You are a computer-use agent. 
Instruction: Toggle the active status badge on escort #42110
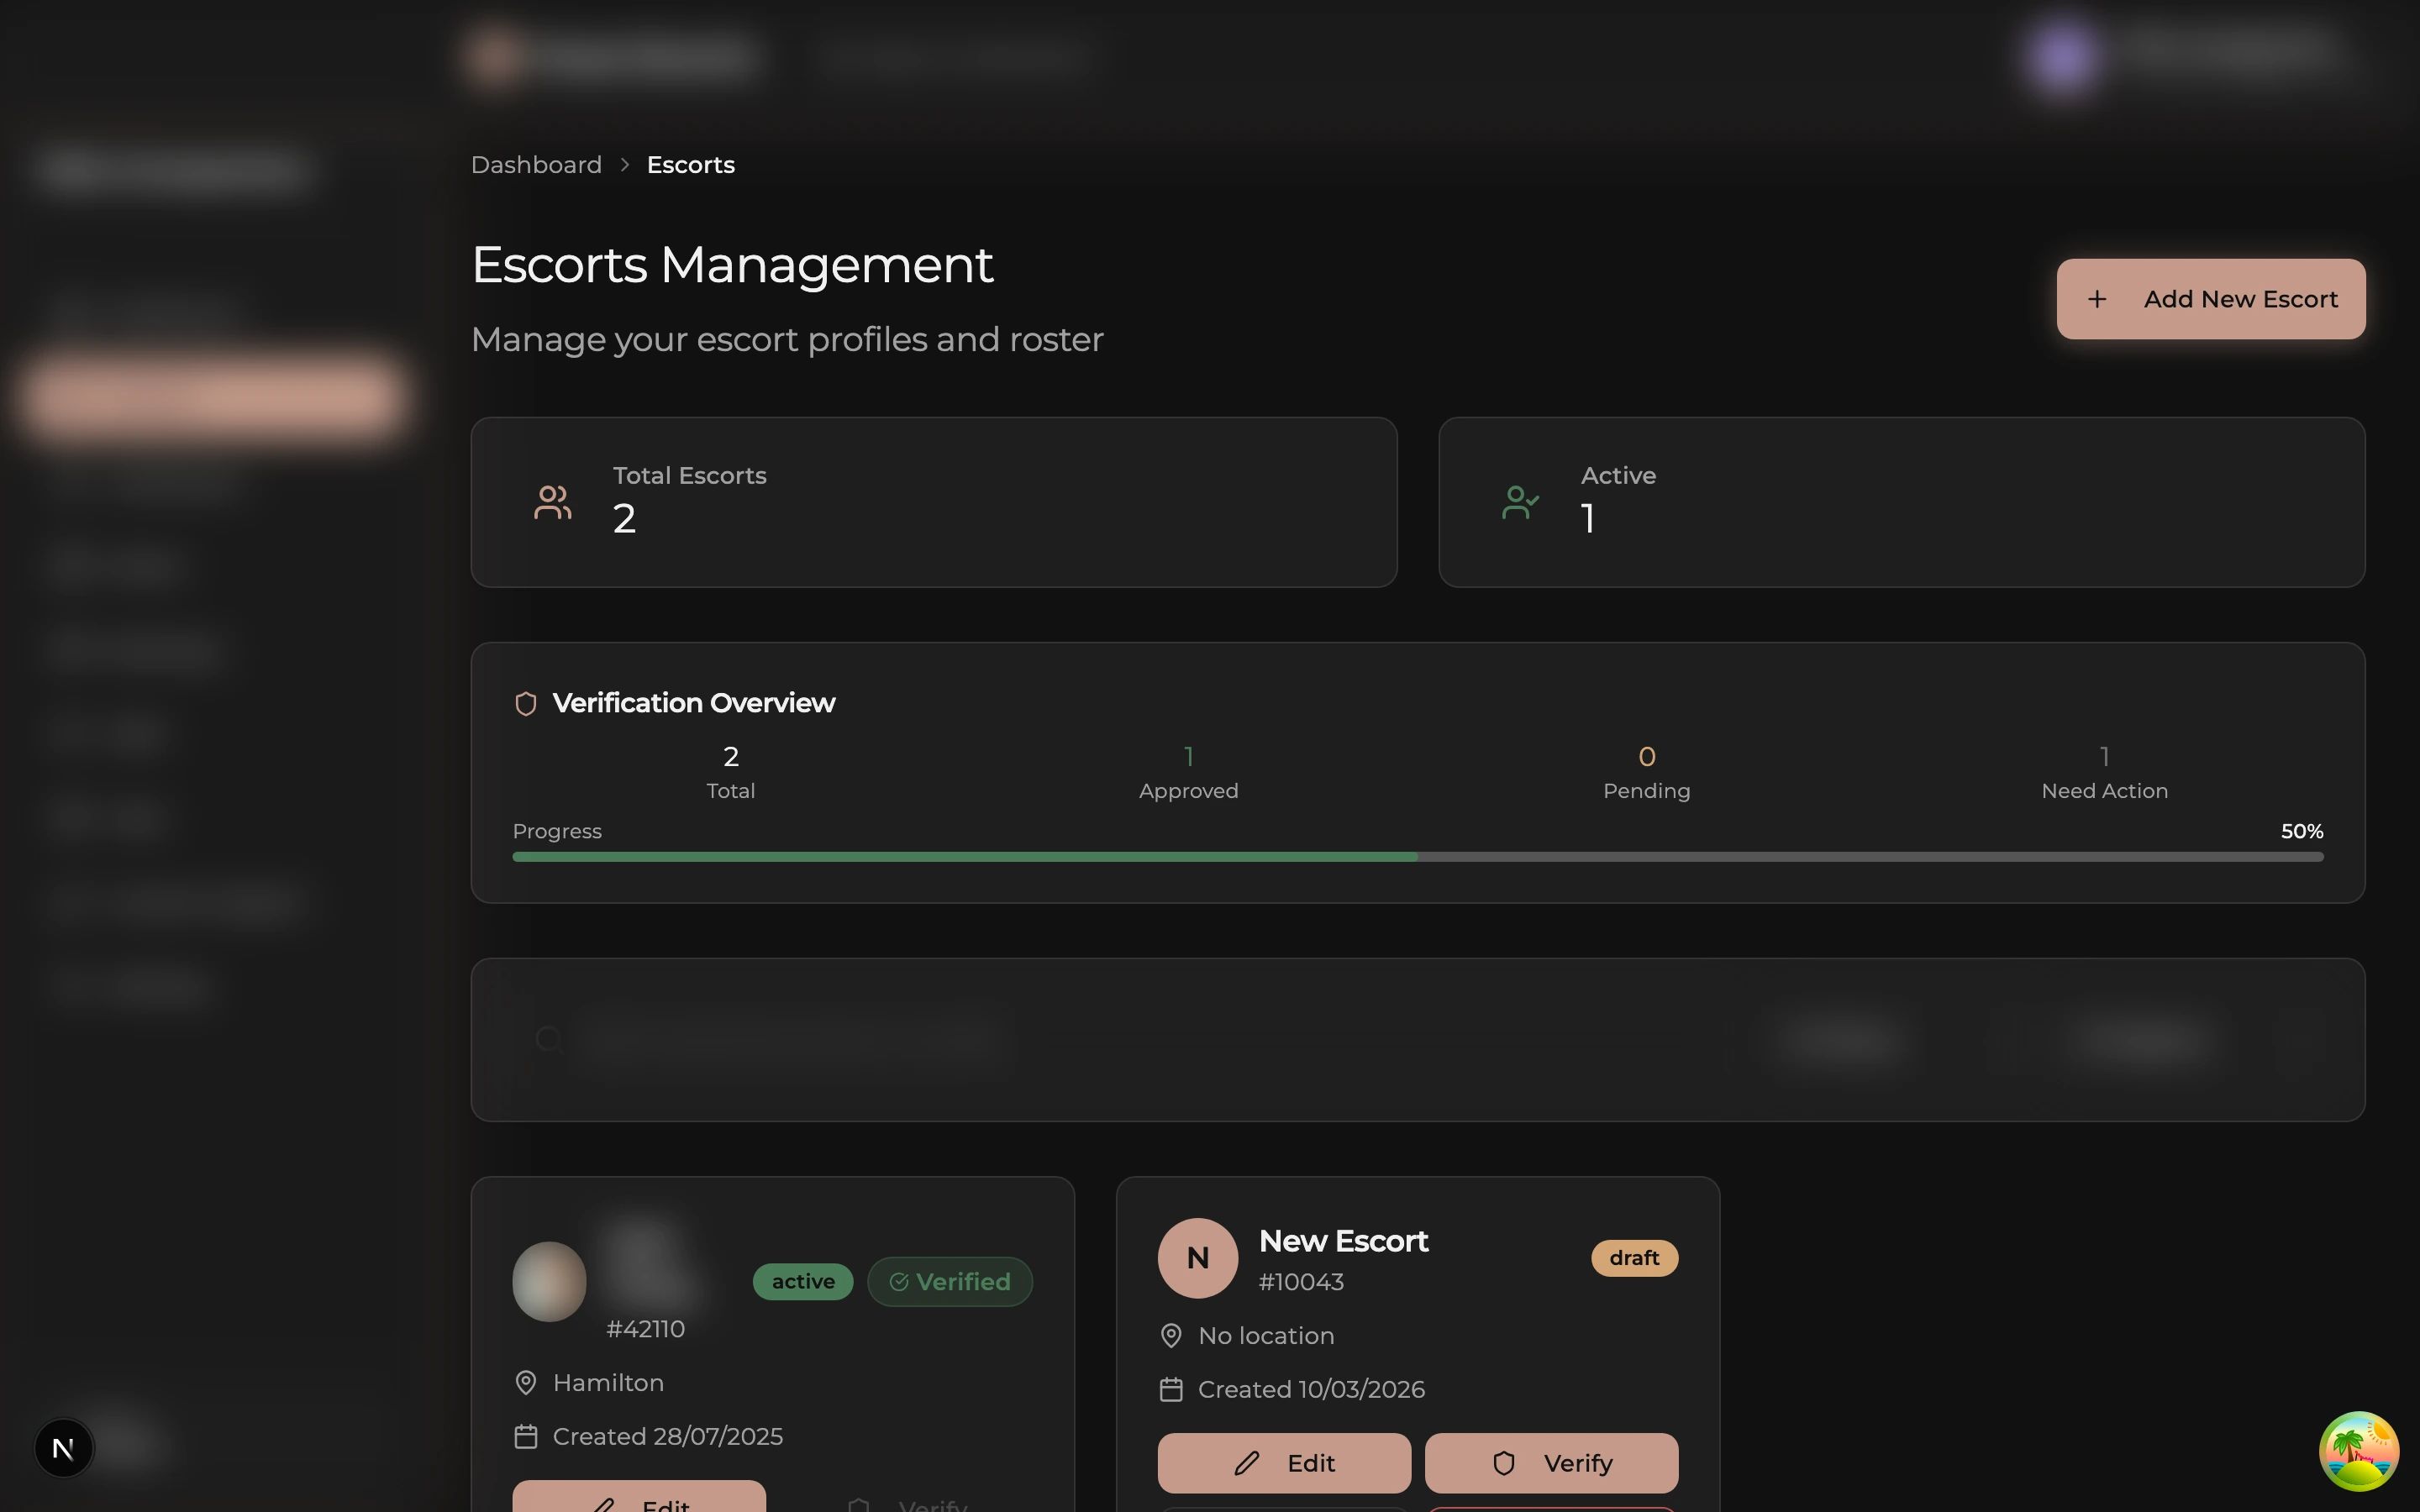pyautogui.click(x=803, y=1281)
